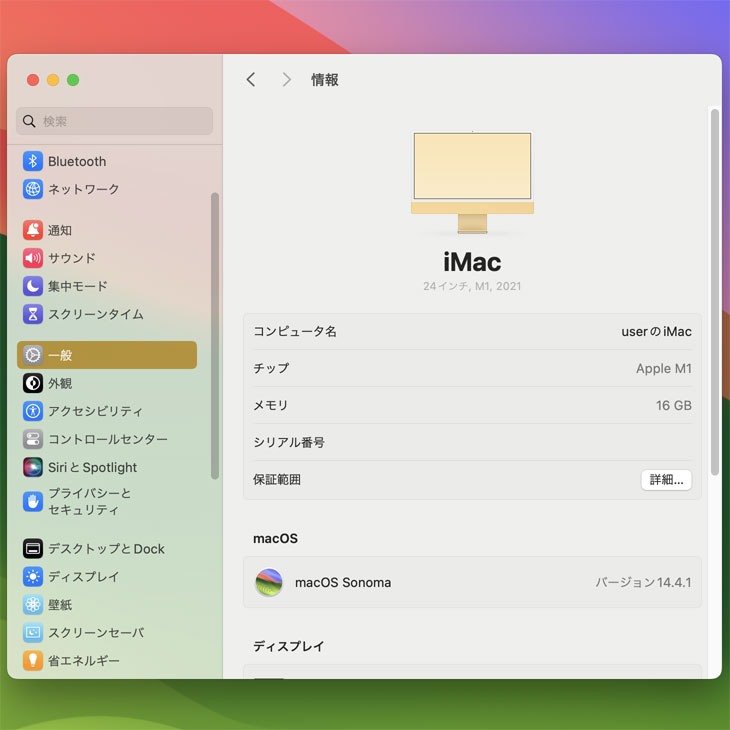Open the サウンド speaker icon
This screenshot has height=730, width=730.
click(x=33, y=258)
